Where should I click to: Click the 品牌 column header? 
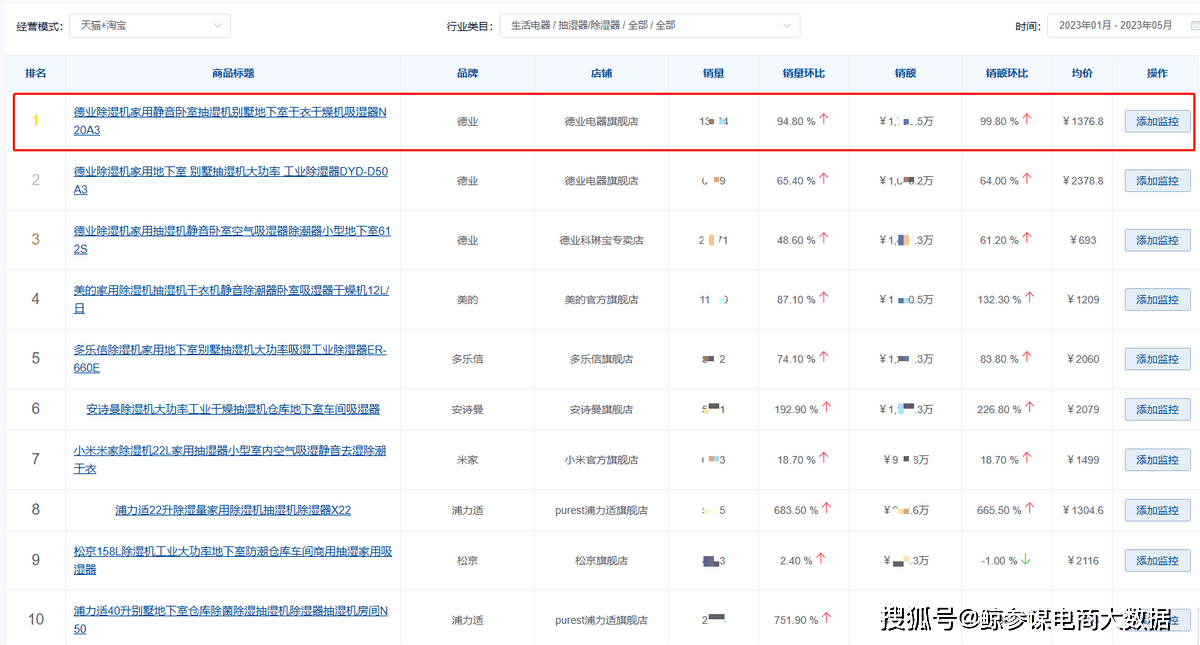(x=467, y=73)
